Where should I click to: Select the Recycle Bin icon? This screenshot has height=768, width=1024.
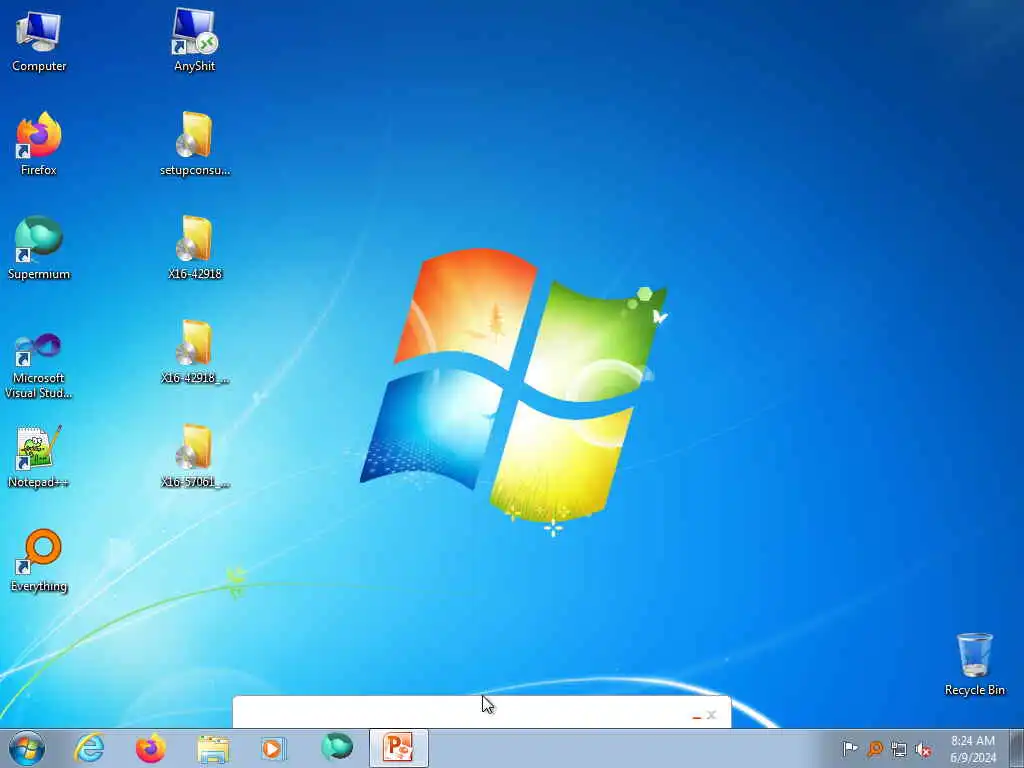974,664
